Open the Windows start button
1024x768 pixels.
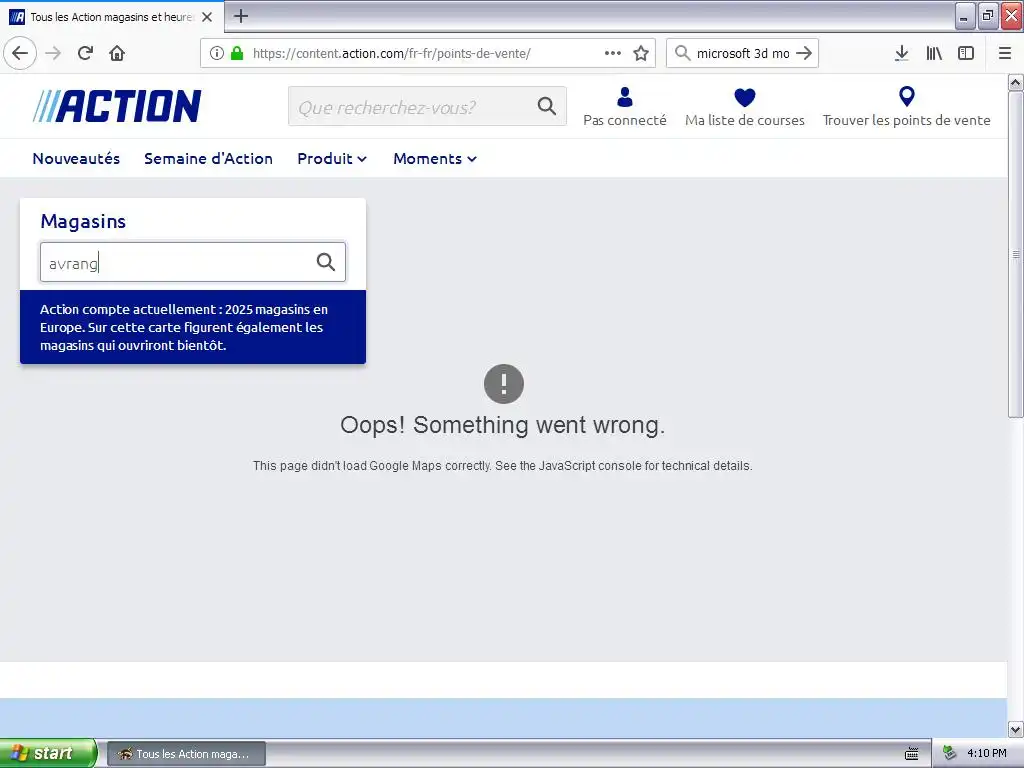(x=48, y=754)
